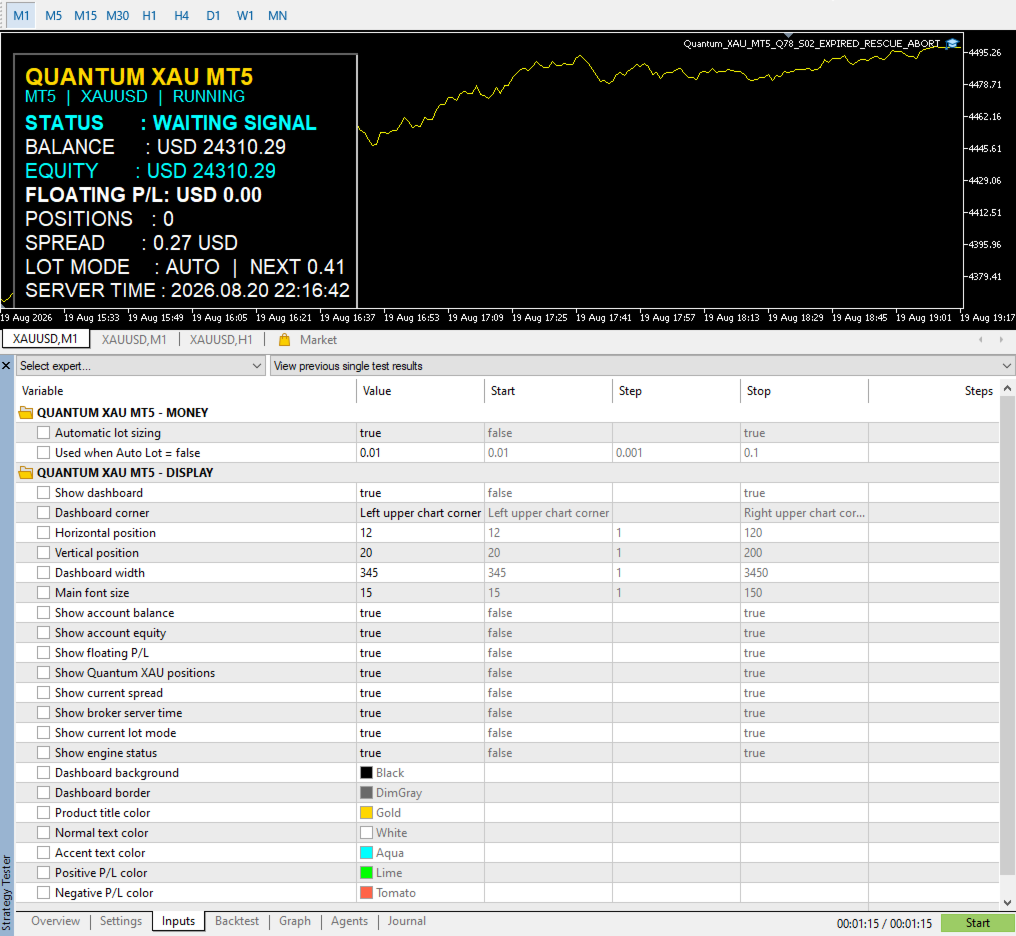Image resolution: width=1016 pixels, height=936 pixels.
Task: Select the M30 timeframe
Action: tap(118, 16)
